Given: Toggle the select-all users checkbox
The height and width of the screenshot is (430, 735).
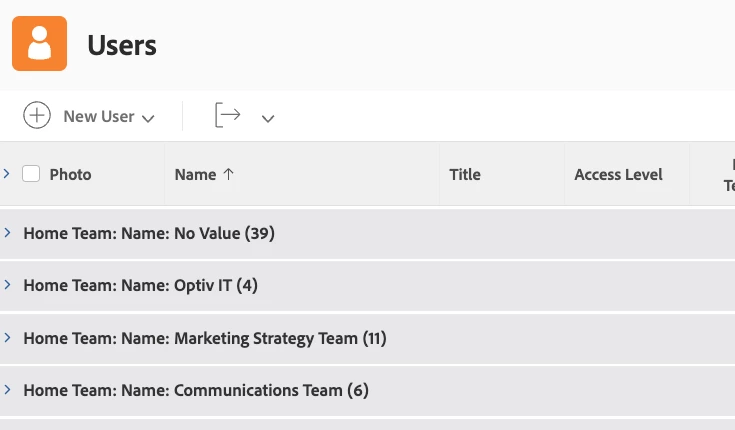Looking at the screenshot, I should click(x=31, y=174).
